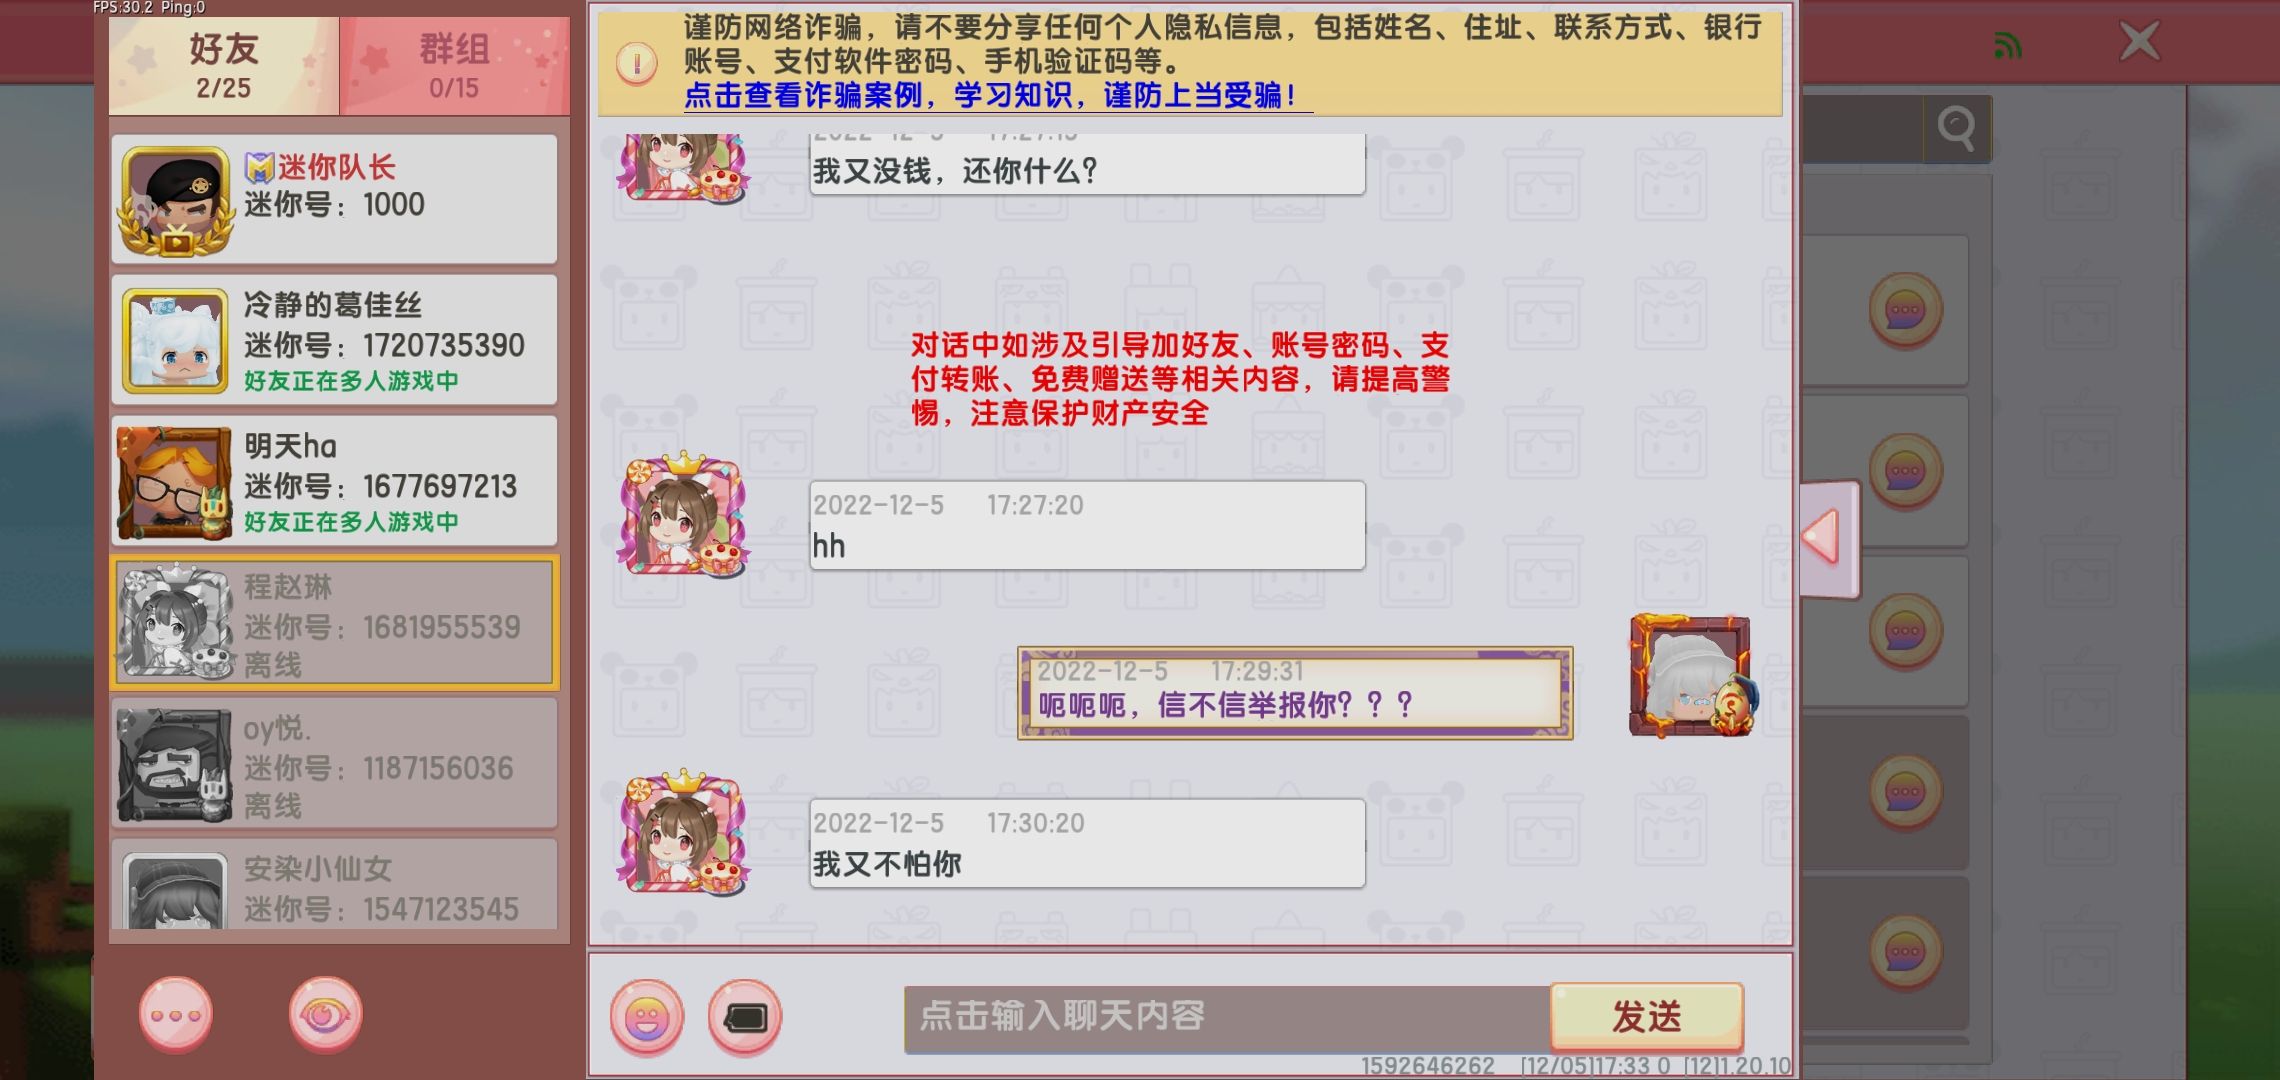Click the card icon next to emoji button
This screenshot has width=2280, height=1080.
(745, 1018)
